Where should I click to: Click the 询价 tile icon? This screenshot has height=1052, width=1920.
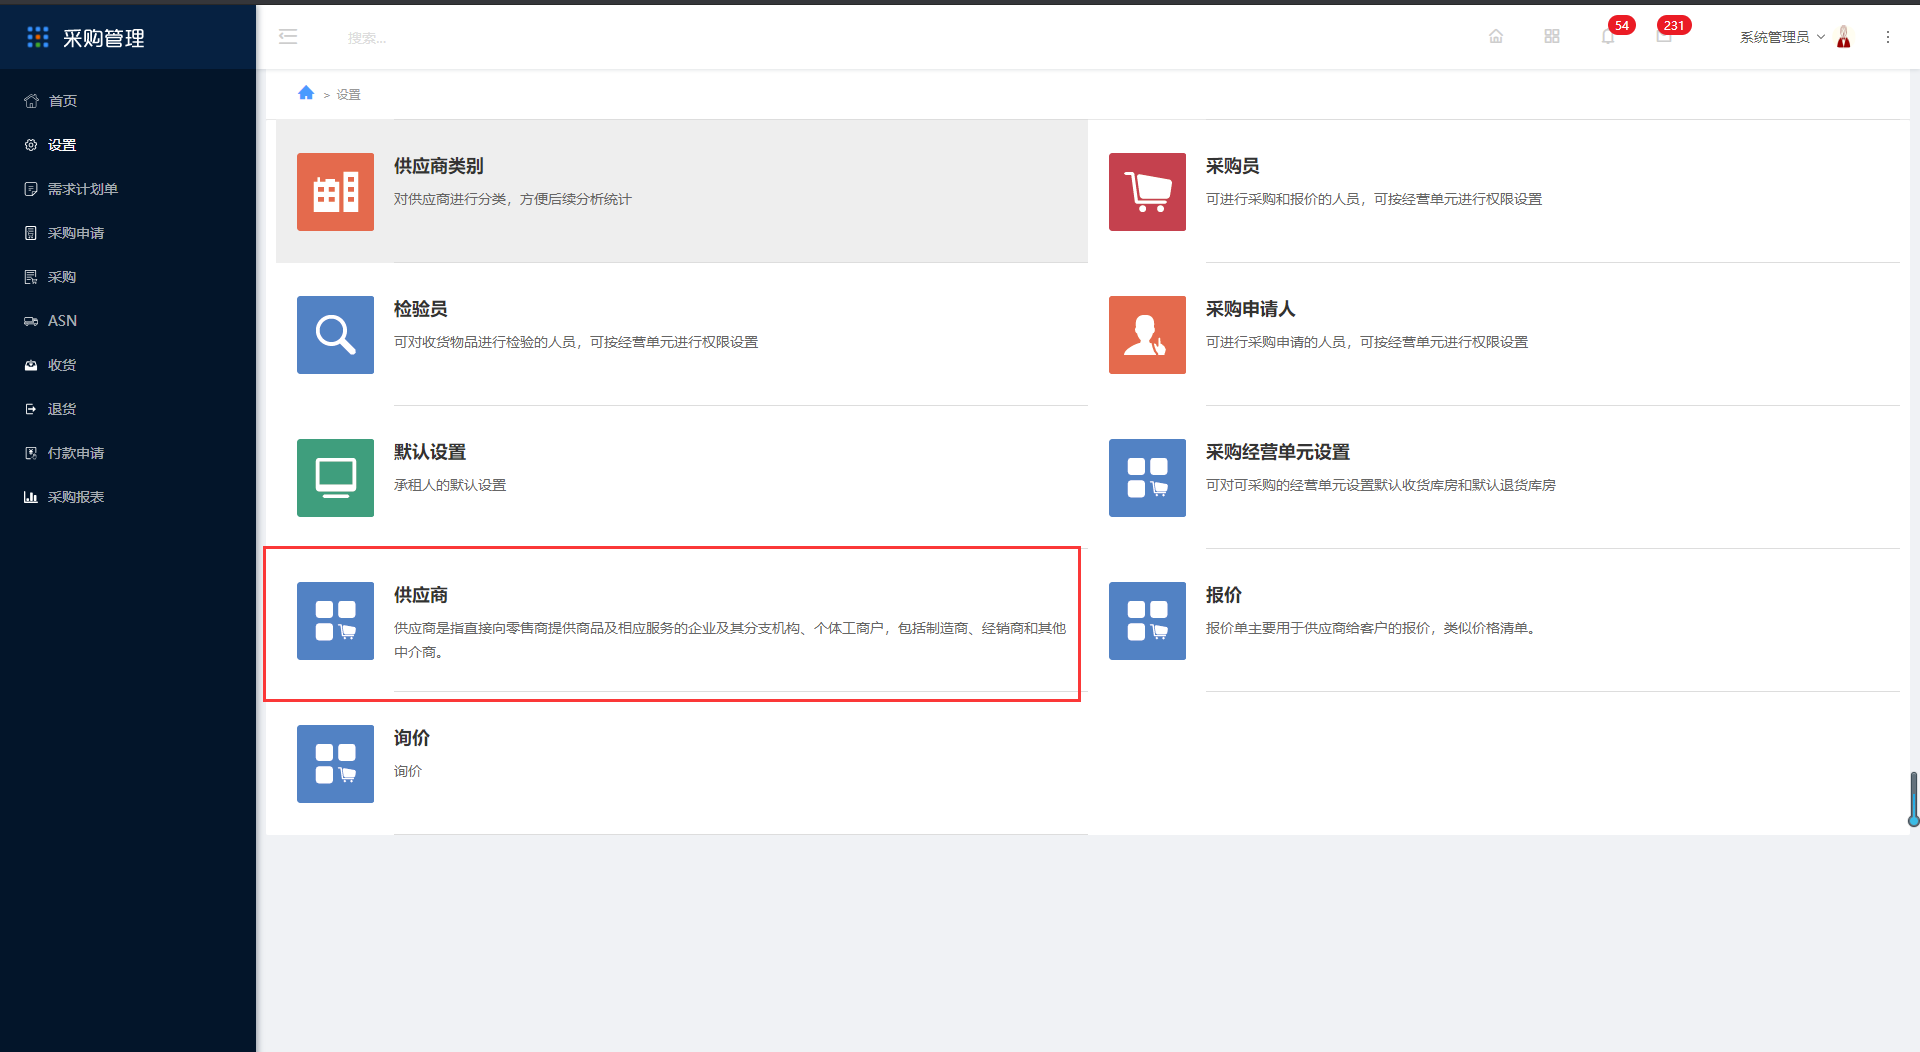(x=335, y=764)
